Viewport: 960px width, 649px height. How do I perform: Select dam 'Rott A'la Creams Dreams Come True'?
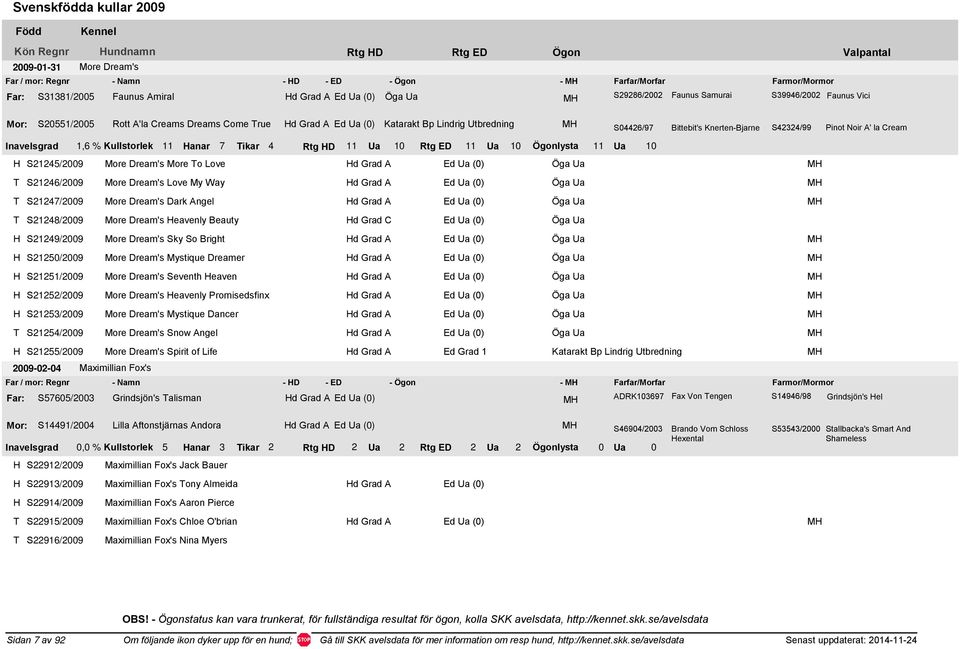click(x=191, y=124)
